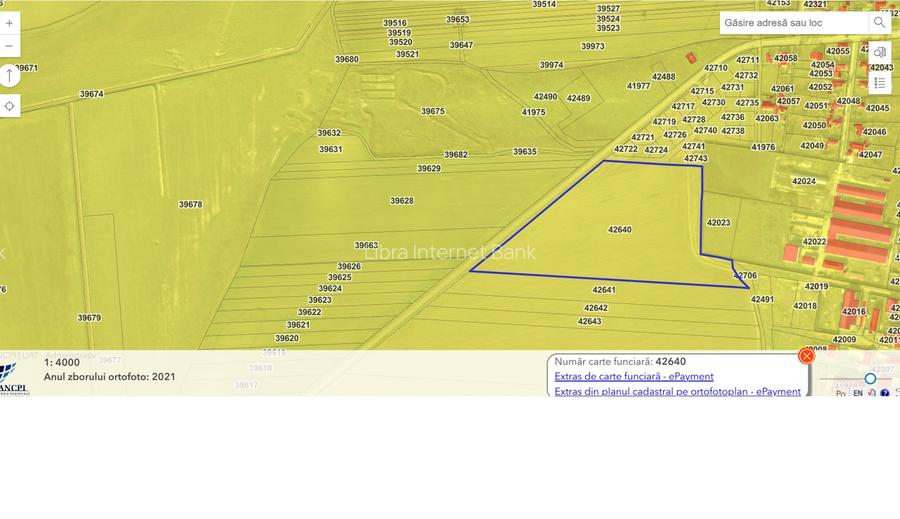The height and width of the screenshot is (519, 900).
Task: Open the parcel query tool icon
Action: 880,52
